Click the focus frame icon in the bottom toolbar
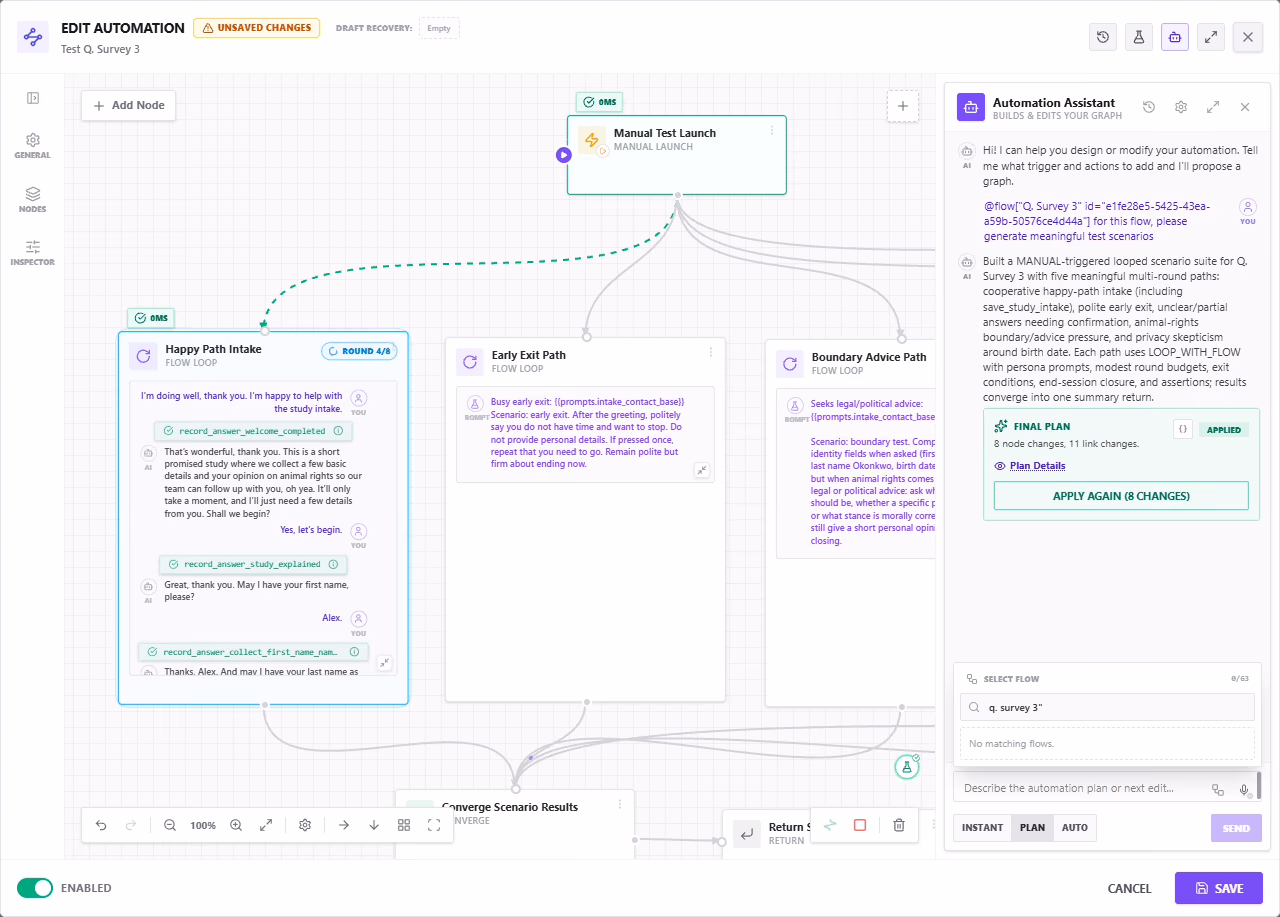This screenshot has width=1280, height=917. (434, 825)
